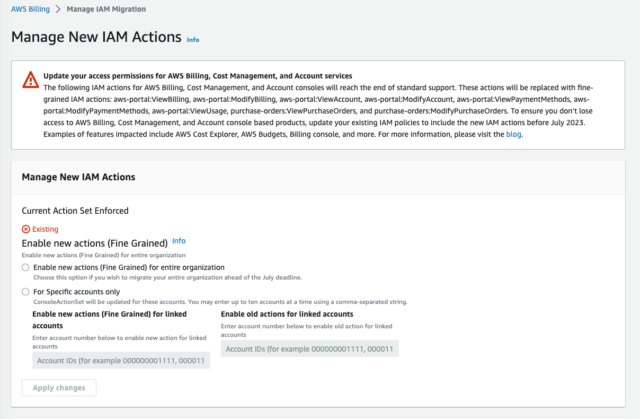Click the main Manage New IAM Actions title
The image size is (640, 419).
tap(96, 37)
